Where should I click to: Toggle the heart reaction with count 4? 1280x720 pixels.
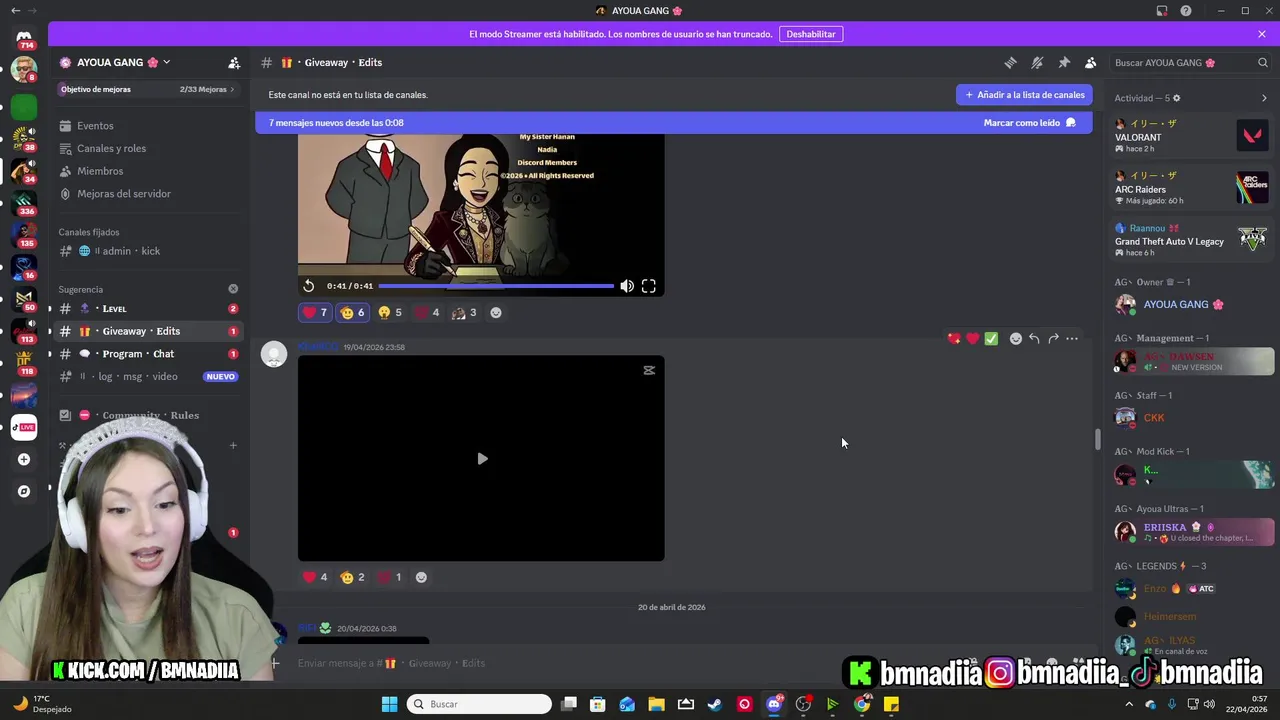click(x=315, y=577)
